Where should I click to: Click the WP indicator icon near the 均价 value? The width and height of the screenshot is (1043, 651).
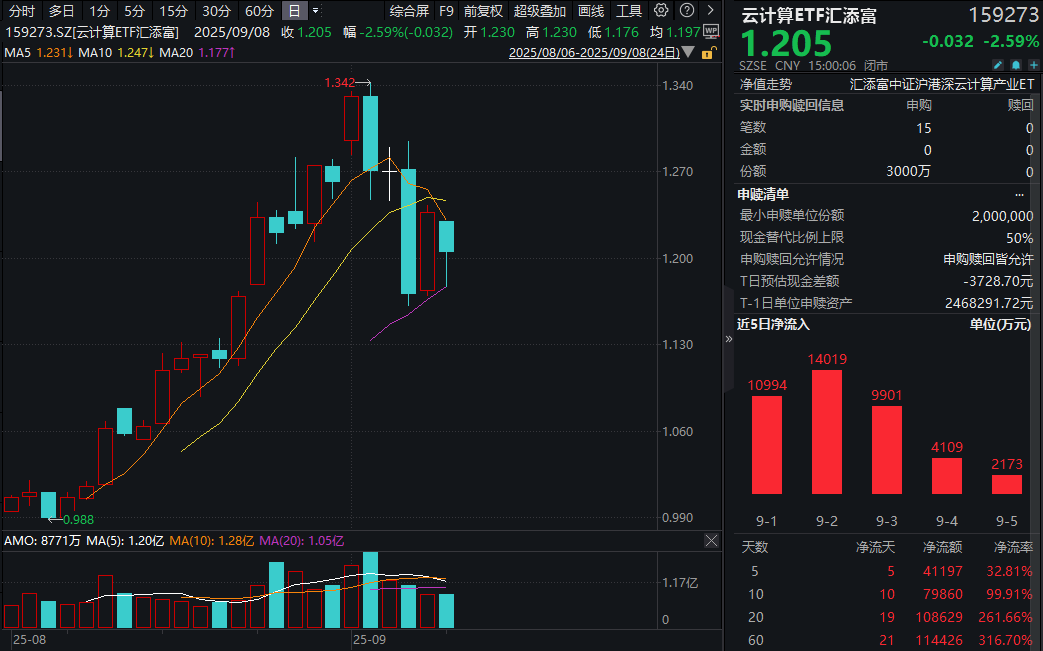click(x=711, y=31)
